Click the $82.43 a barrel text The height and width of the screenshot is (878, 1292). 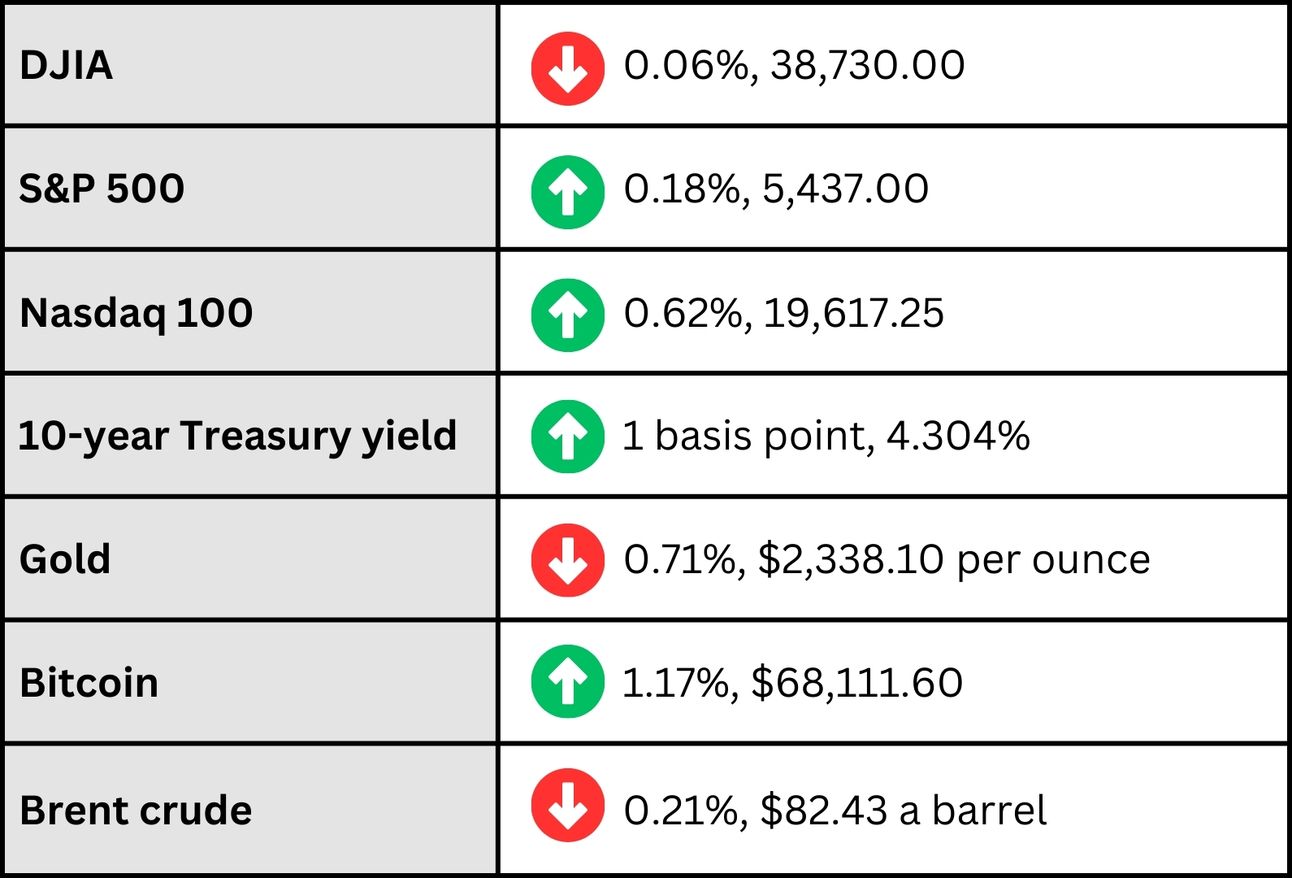[x=903, y=809]
